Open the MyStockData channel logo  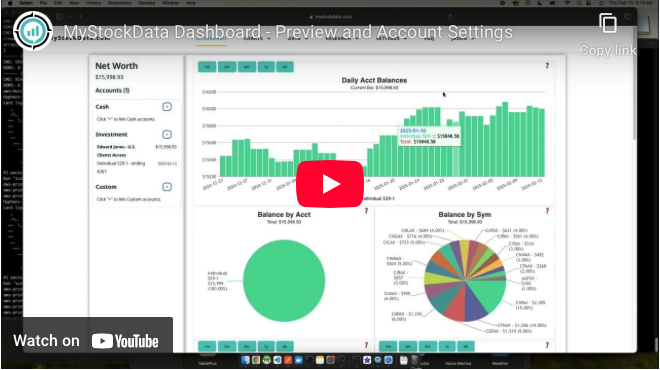pos(33,31)
